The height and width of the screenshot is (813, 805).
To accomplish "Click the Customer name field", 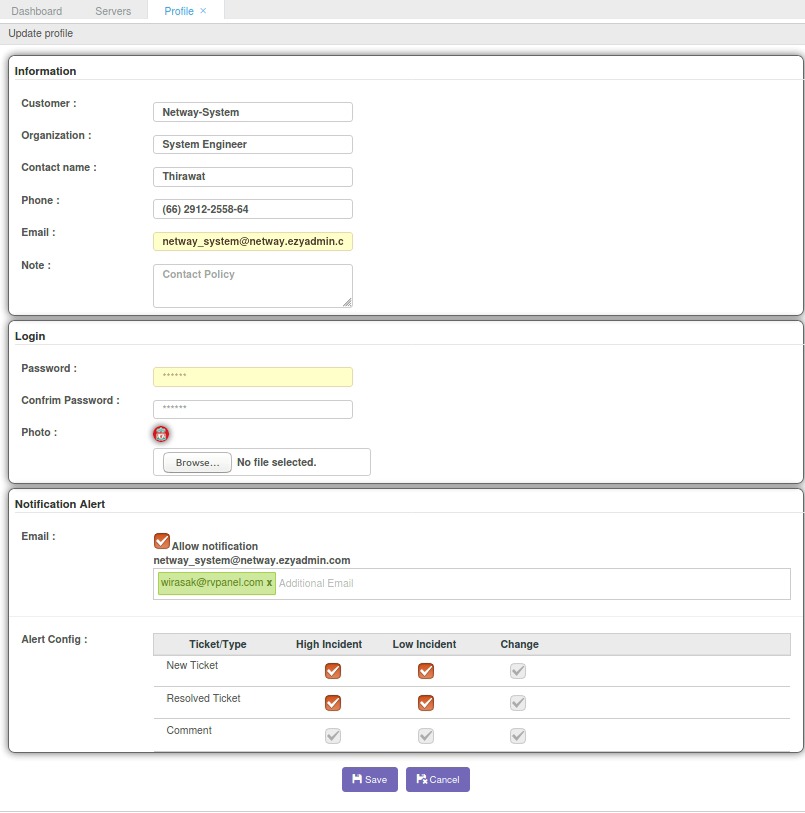I will 252,112.
